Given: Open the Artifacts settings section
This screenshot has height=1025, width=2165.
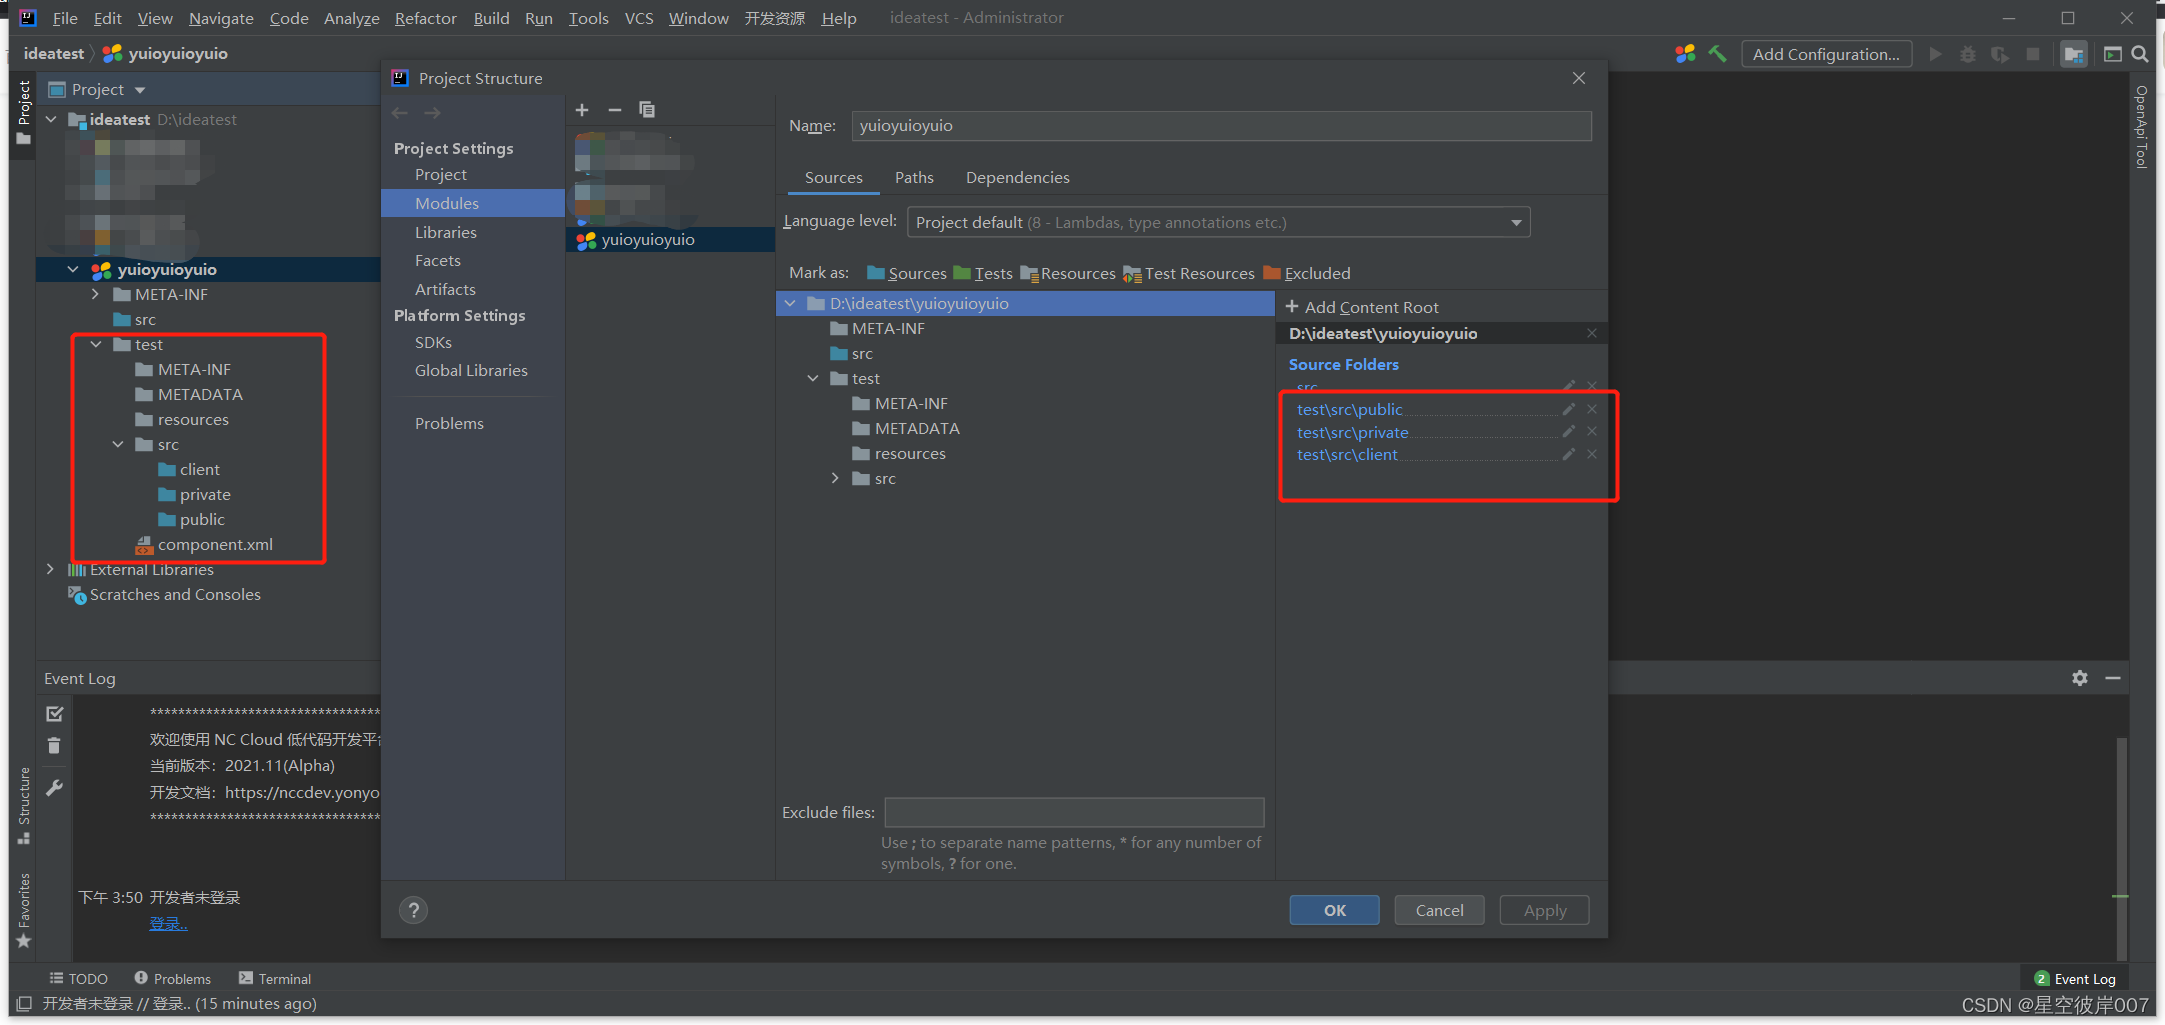Looking at the screenshot, I should [445, 289].
